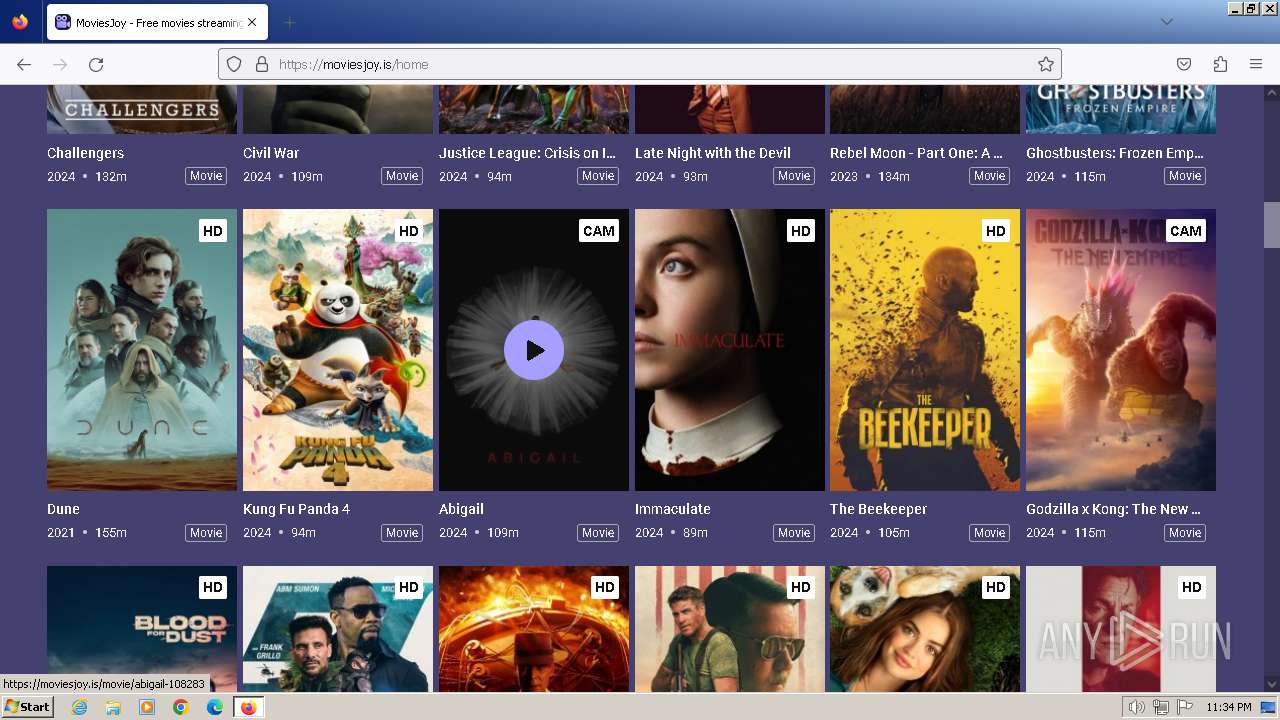Open network connection tray icon
Image resolution: width=1280 pixels, height=720 pixels.
(1161, 707)
